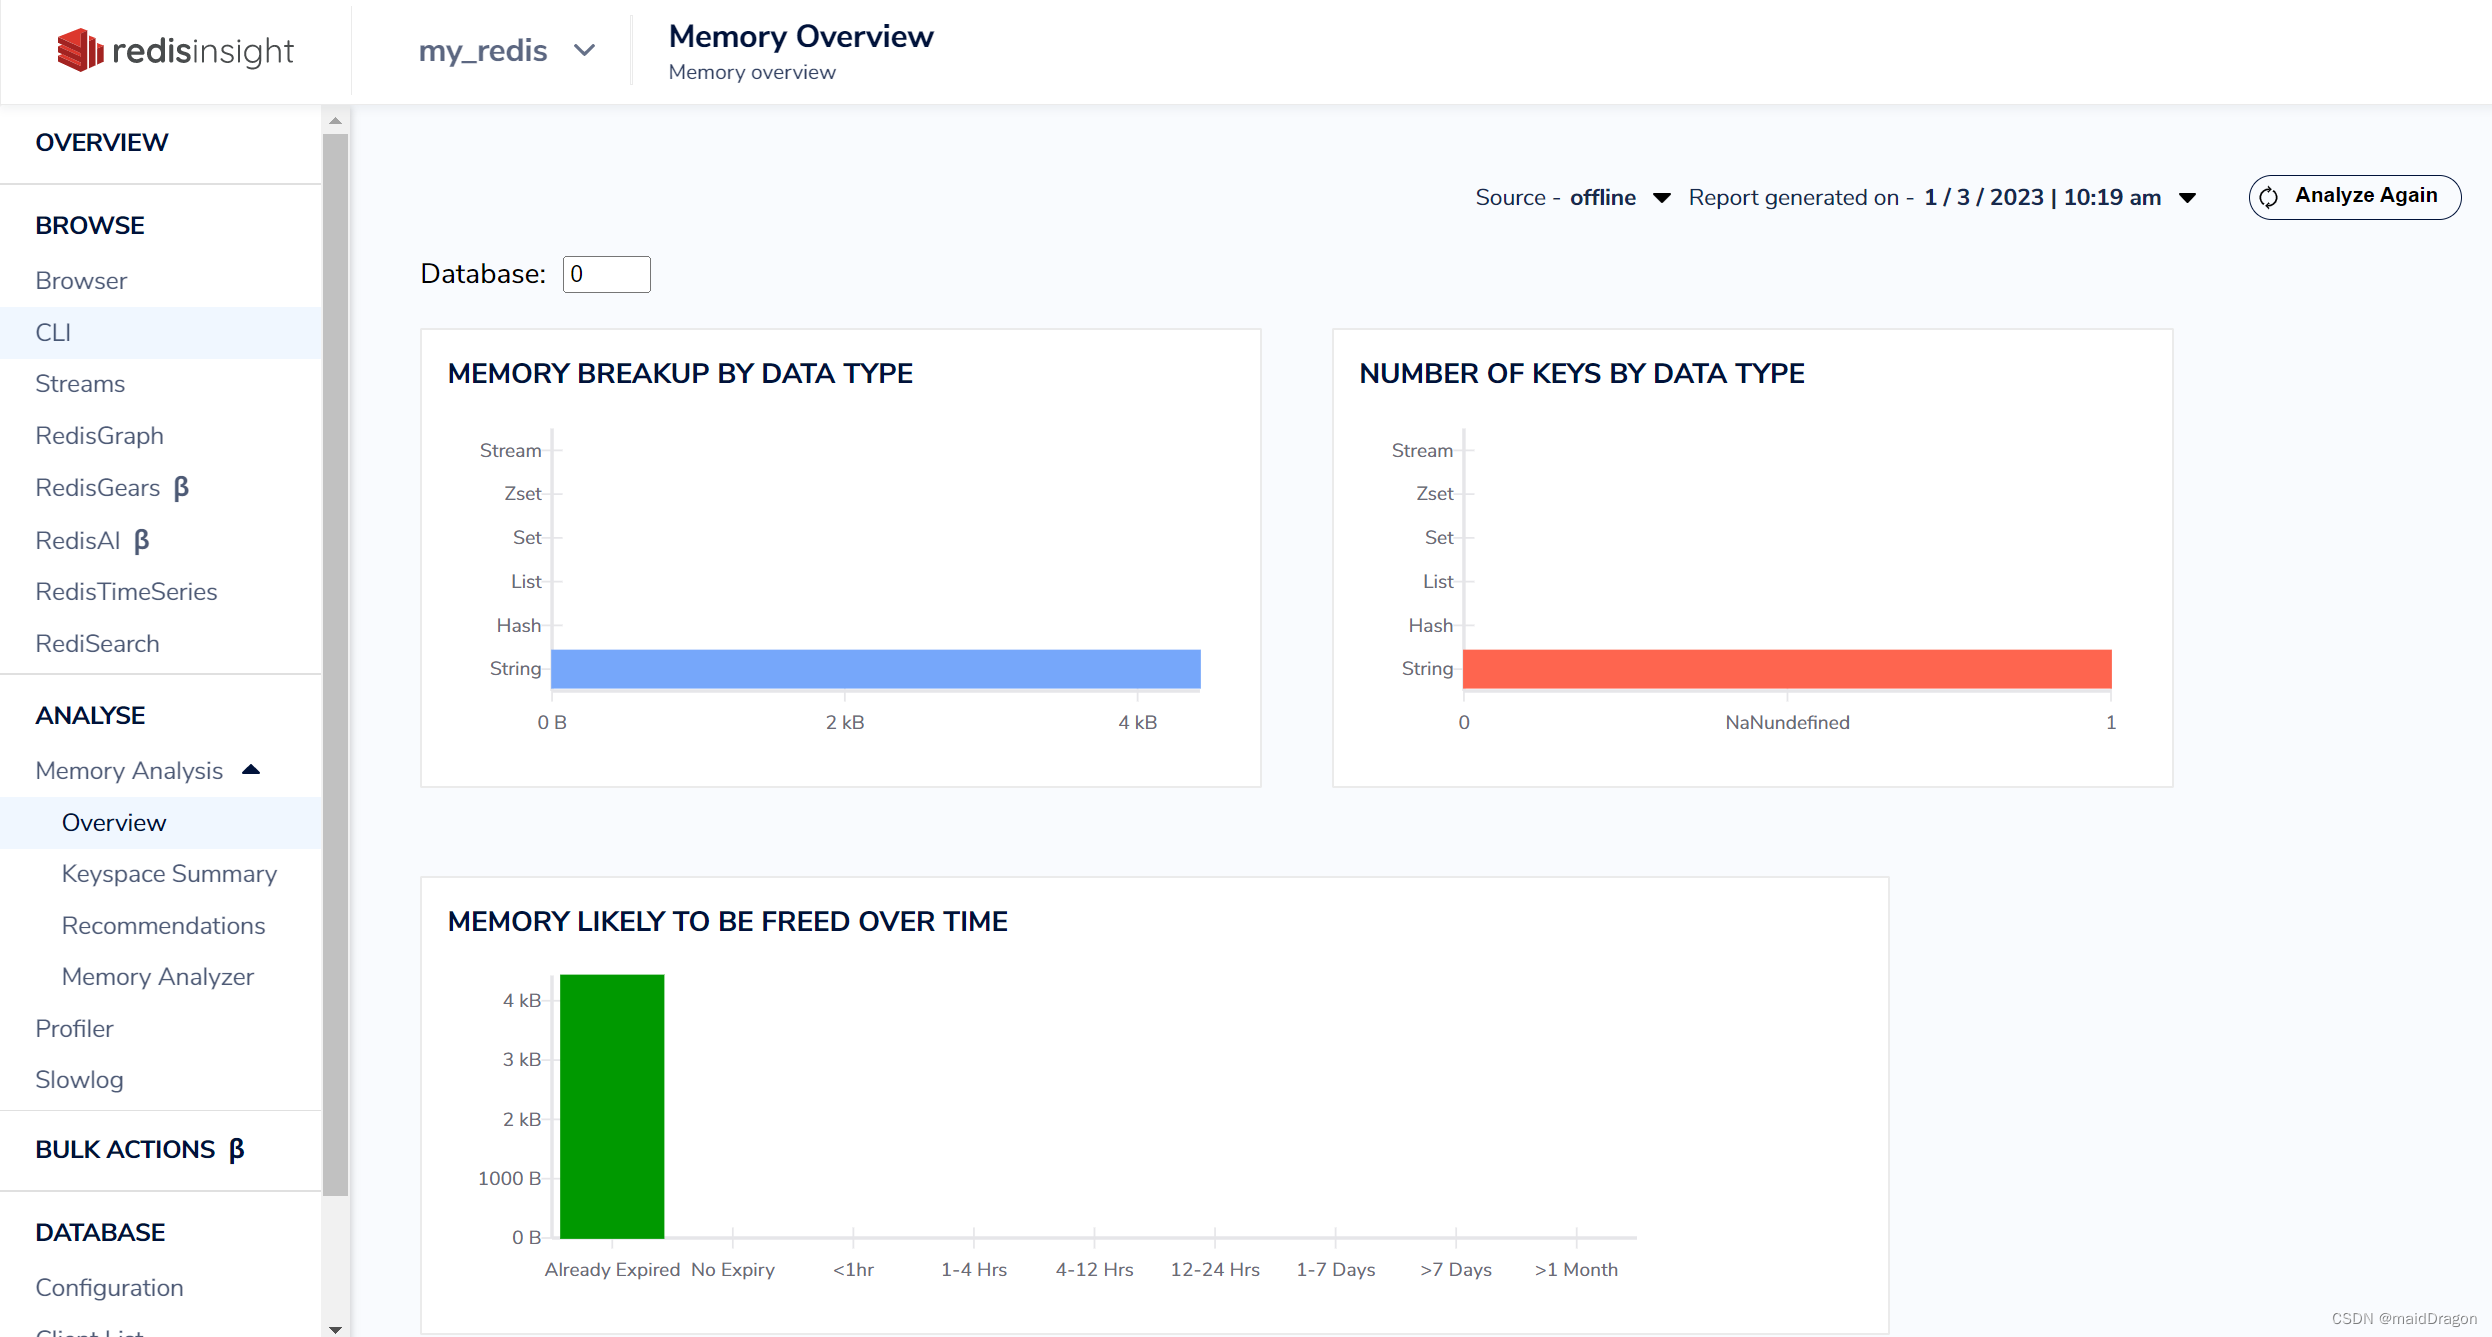The height and width of the screenshot is (1337, 2492).
Task: Open the Recommendations page
Action: tap(163, 926)
